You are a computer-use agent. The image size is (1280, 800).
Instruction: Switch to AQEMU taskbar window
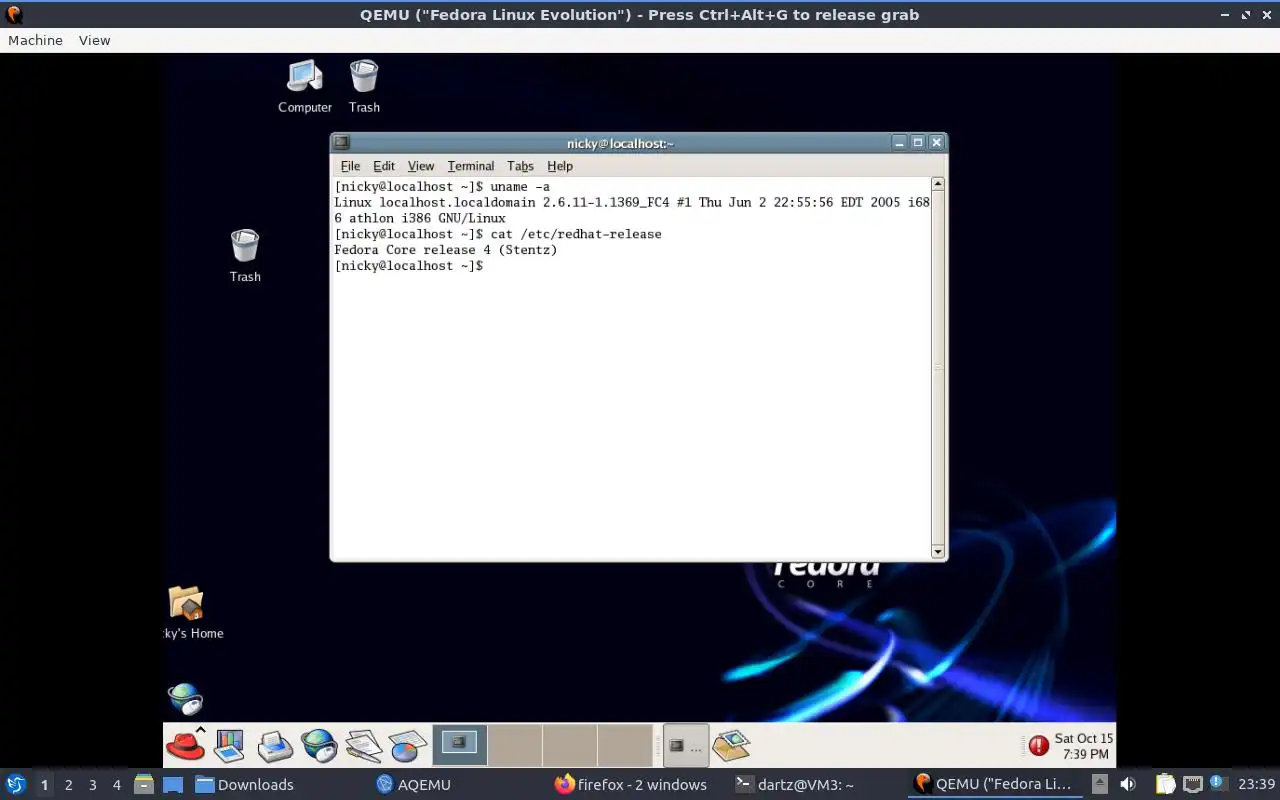[x=414, y=784]
